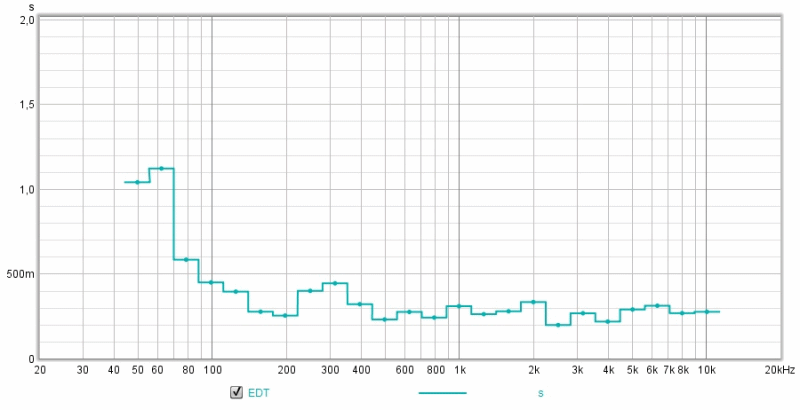This screenshot has width=800, height=410.
Task: Click the 4k frequency axis label
Action: pos(608,370)
